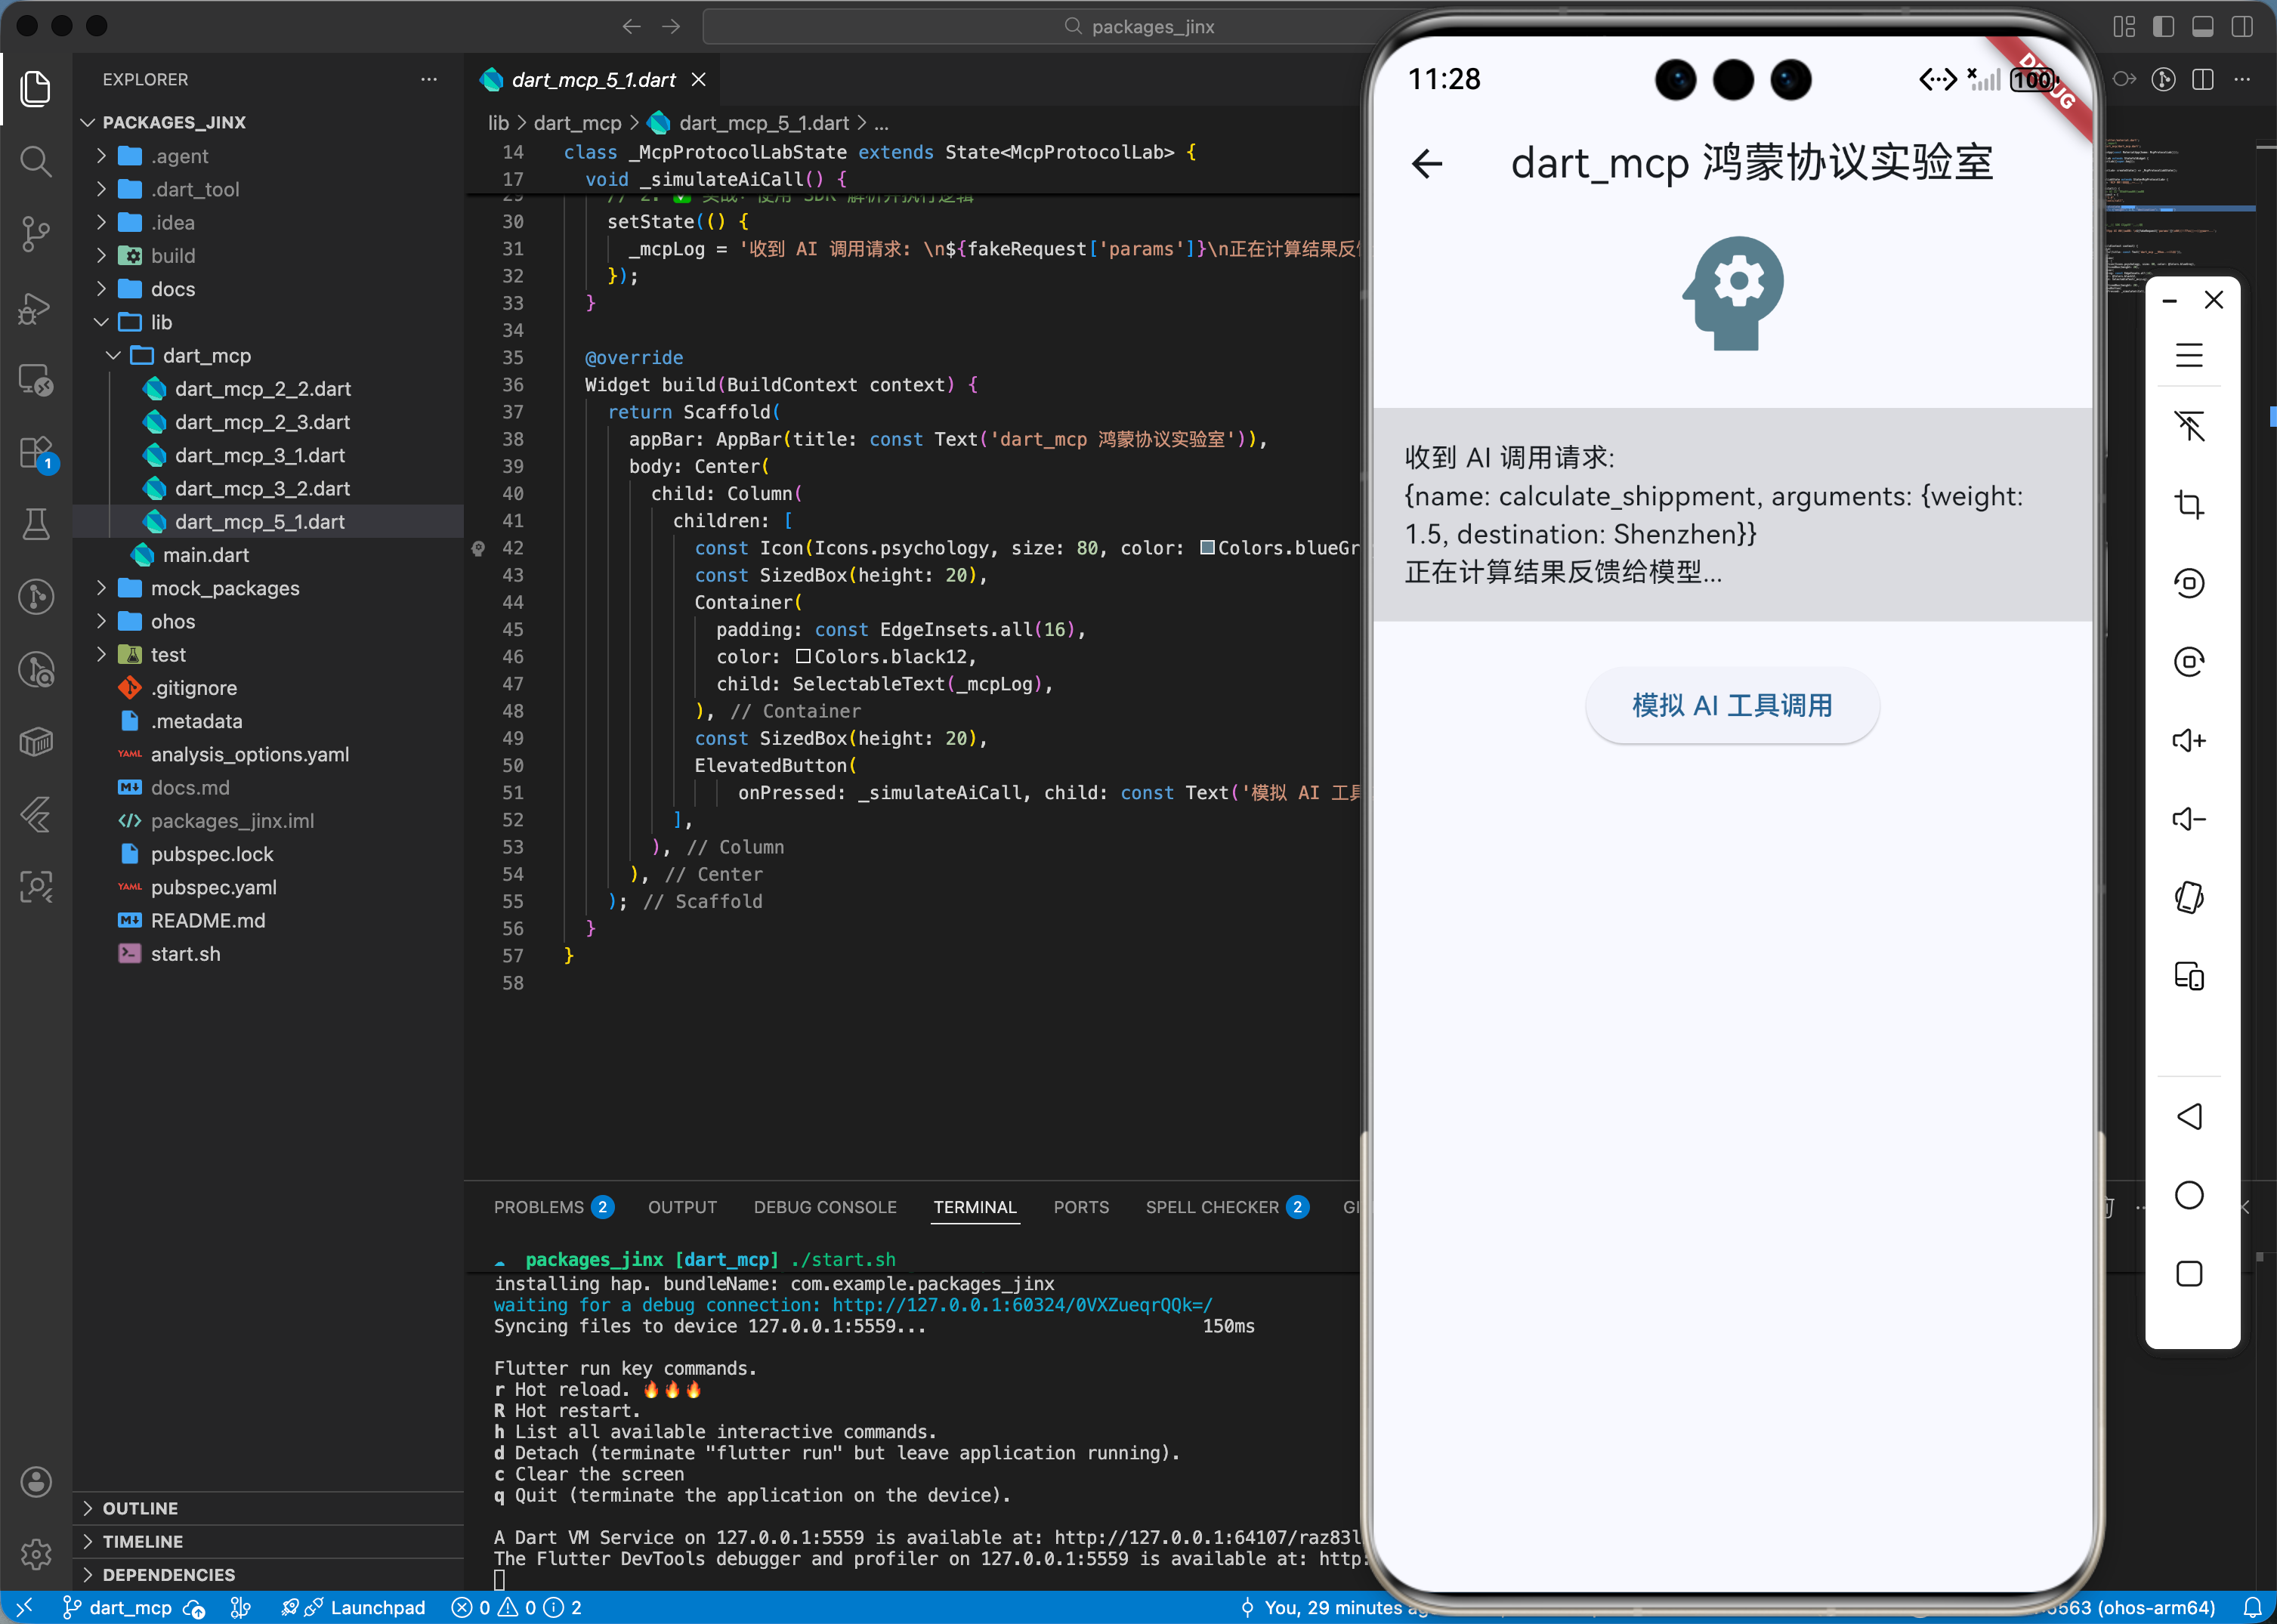Viewport: 2277px width, 1624px height.
Task: Open the PROBLEMS panel tab
Action: pos(538,1207)
